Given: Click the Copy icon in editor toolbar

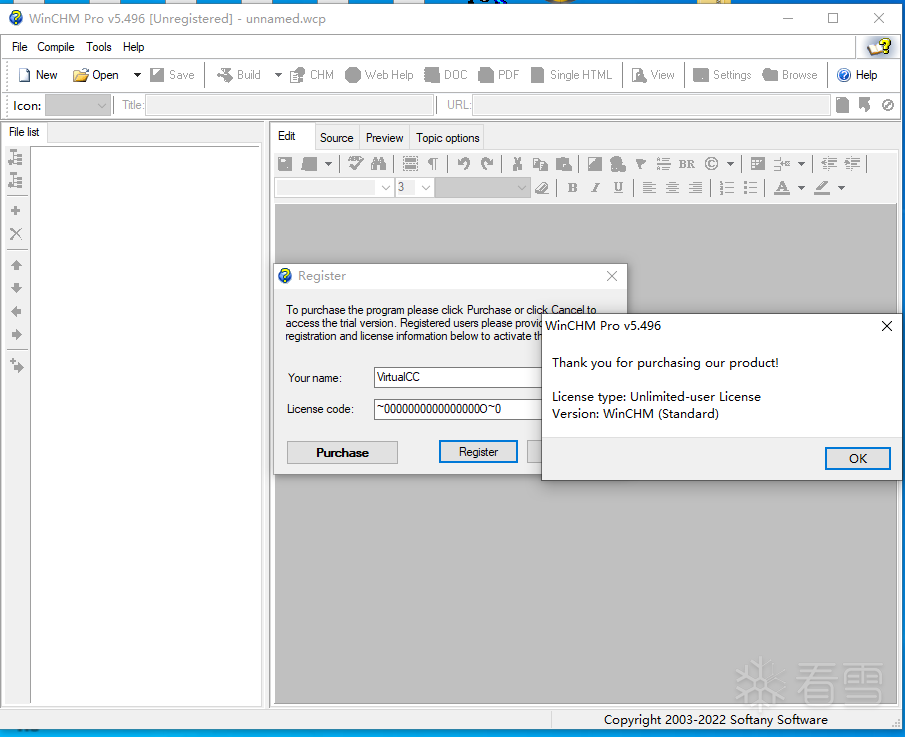Looking at the screenshot, I should pyautogui.click(x=540, y=164).
